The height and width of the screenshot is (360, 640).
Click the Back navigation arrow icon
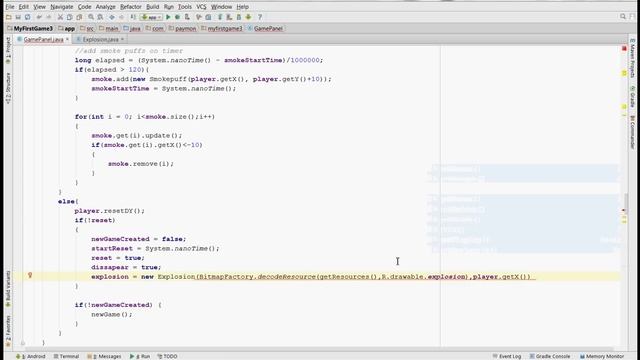[111, 17]
